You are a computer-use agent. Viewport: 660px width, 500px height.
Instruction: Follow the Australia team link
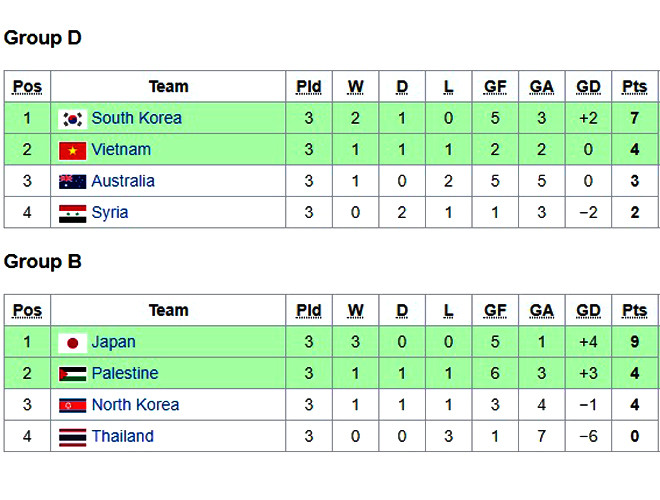coord(123,181)
